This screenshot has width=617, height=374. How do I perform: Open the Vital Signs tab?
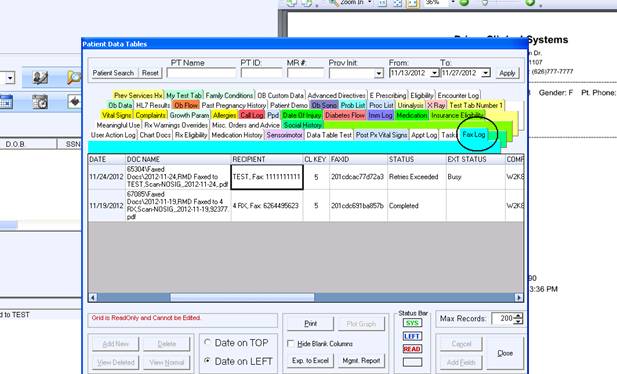[x=116, y=115]
